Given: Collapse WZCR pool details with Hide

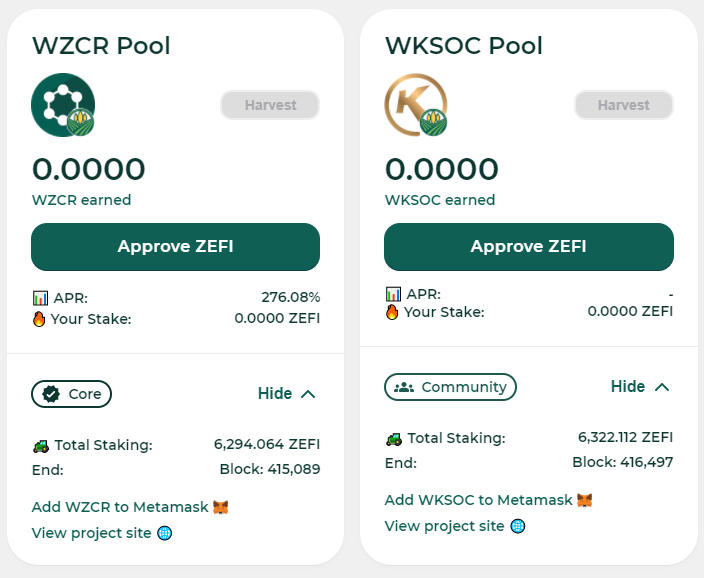Looking at the screenshot, I should point(286,394).
